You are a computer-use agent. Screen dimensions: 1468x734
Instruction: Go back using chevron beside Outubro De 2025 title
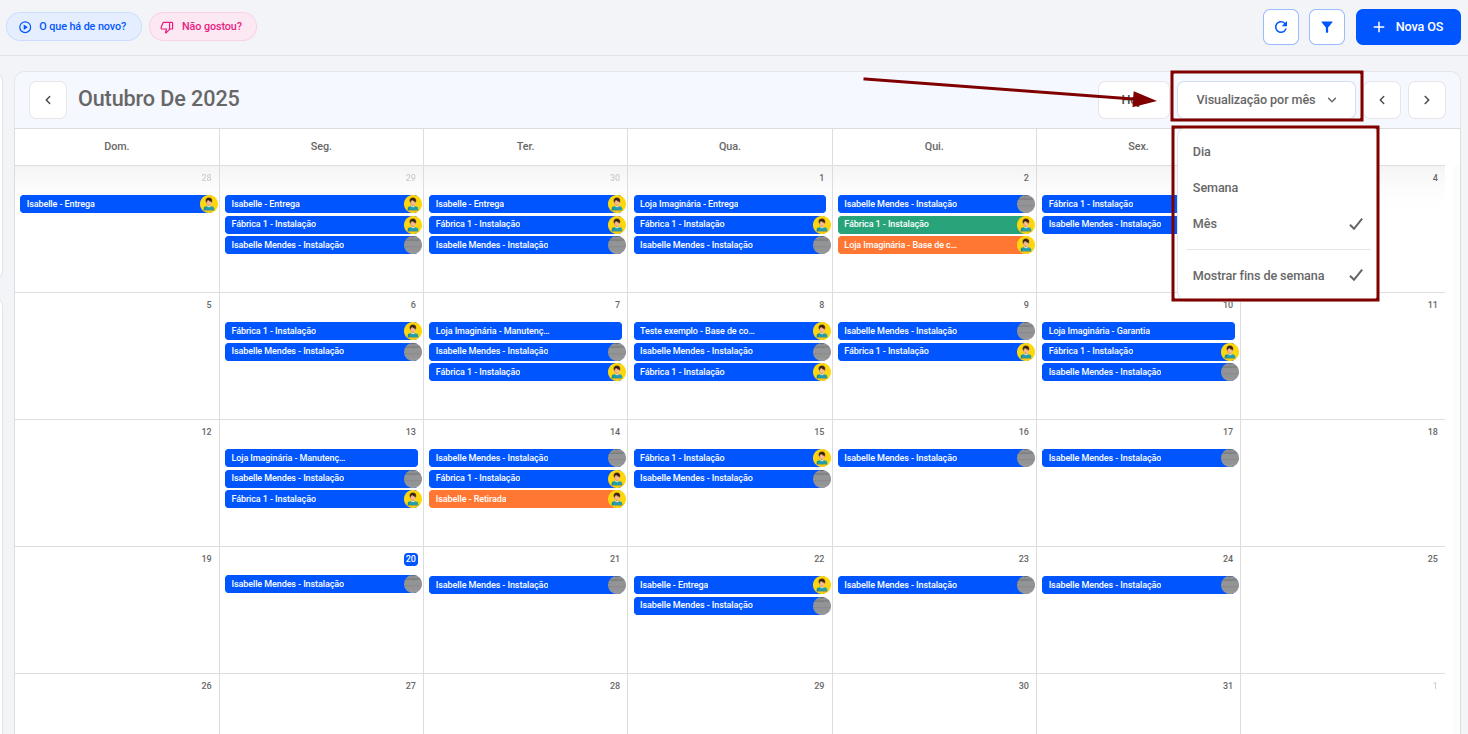[x=48, y=100]
